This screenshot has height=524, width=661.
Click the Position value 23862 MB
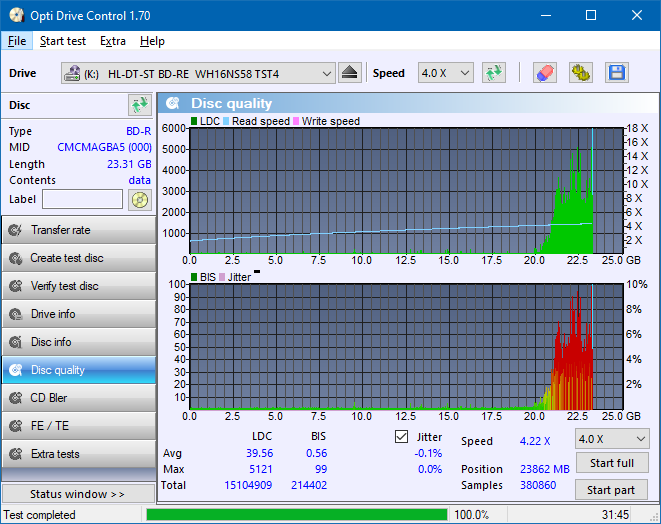(545, 469)
